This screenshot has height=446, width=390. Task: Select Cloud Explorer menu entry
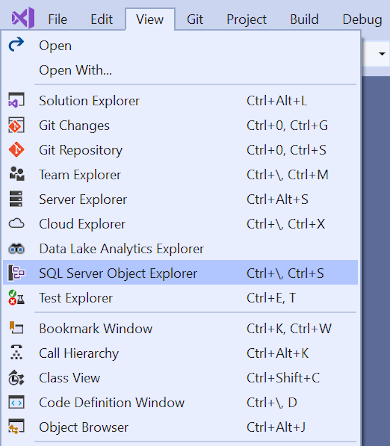point(180,224)
